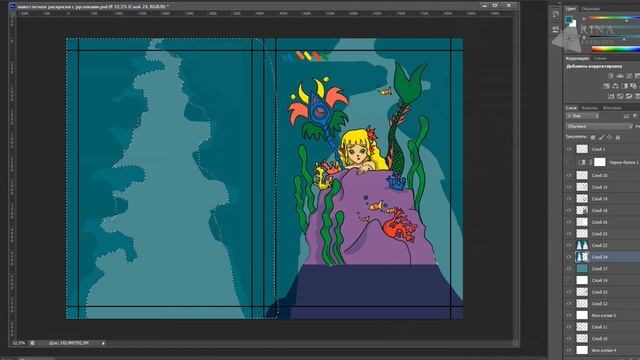Hide layer Слой 1
The width and height of the screenshot is (640, 360).
point(569,149)
